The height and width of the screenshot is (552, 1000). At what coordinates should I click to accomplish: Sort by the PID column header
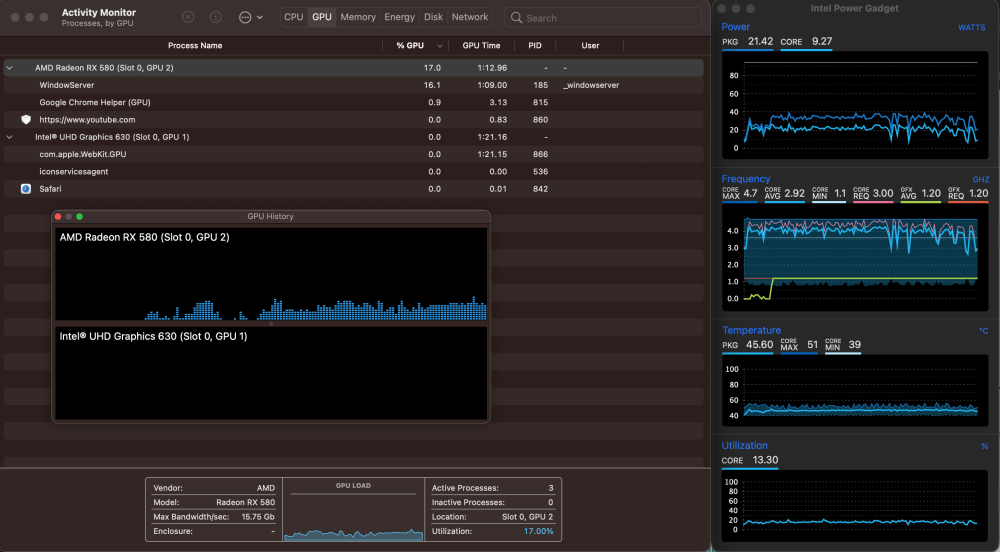point(534,45)
